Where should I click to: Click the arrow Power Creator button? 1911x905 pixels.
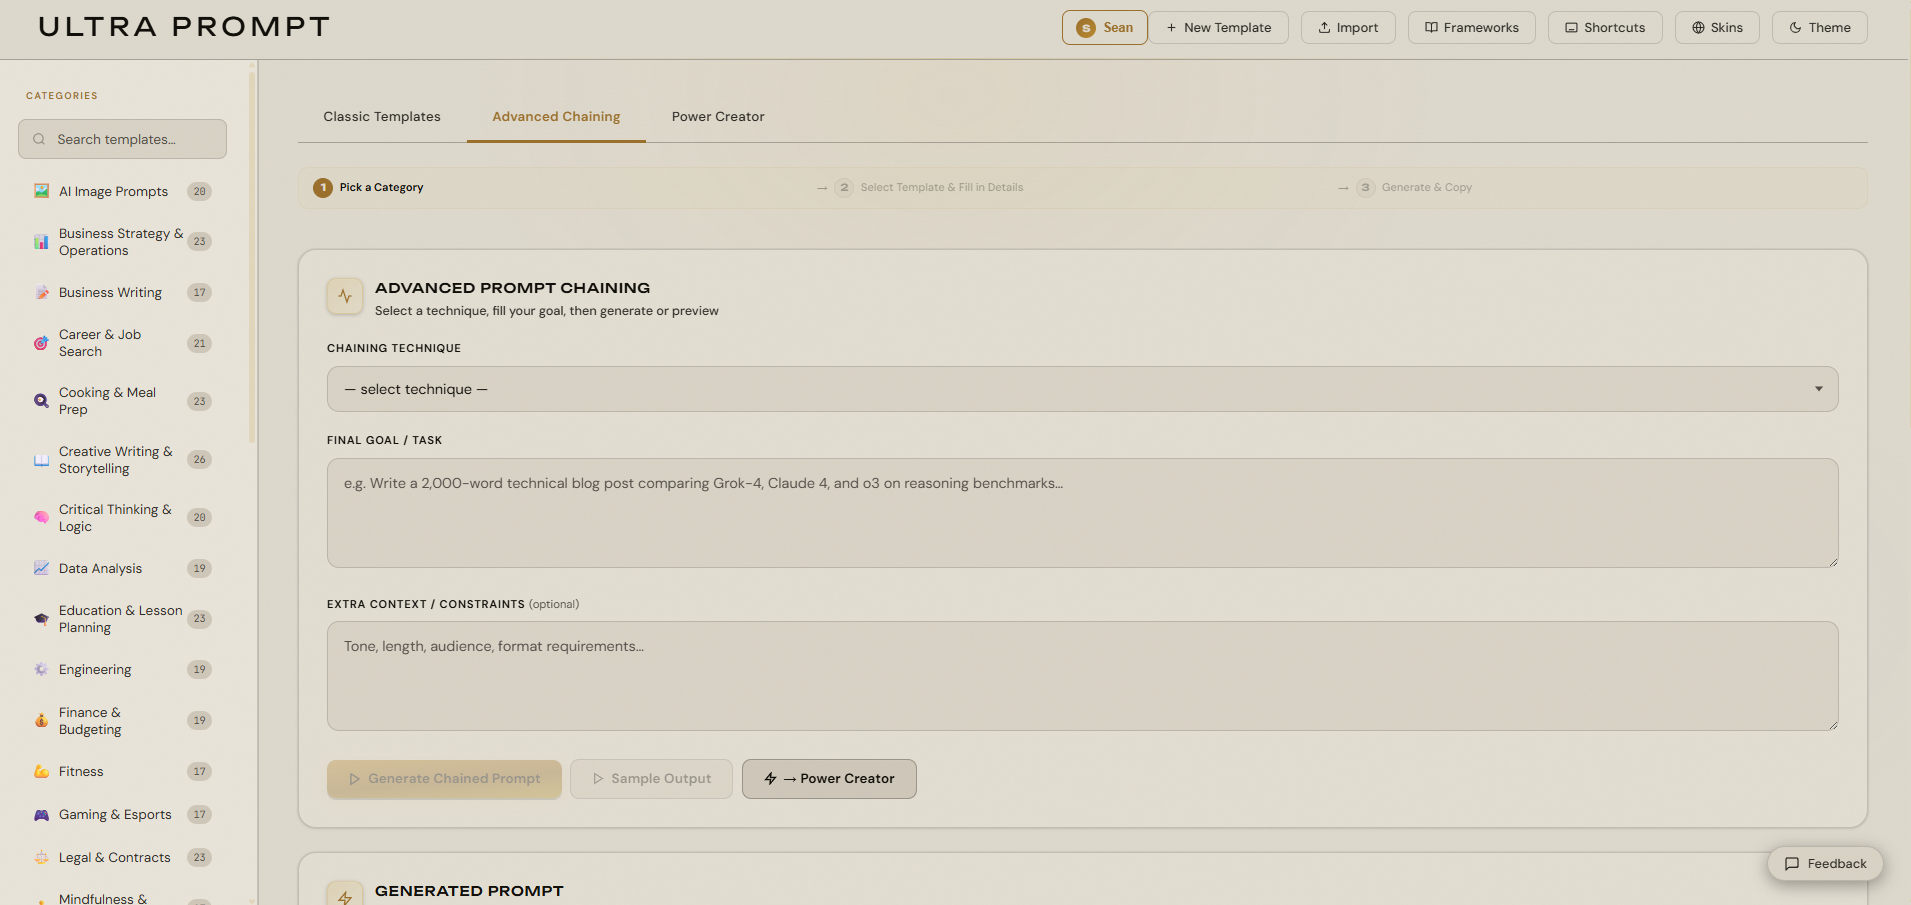coord(829,779)
